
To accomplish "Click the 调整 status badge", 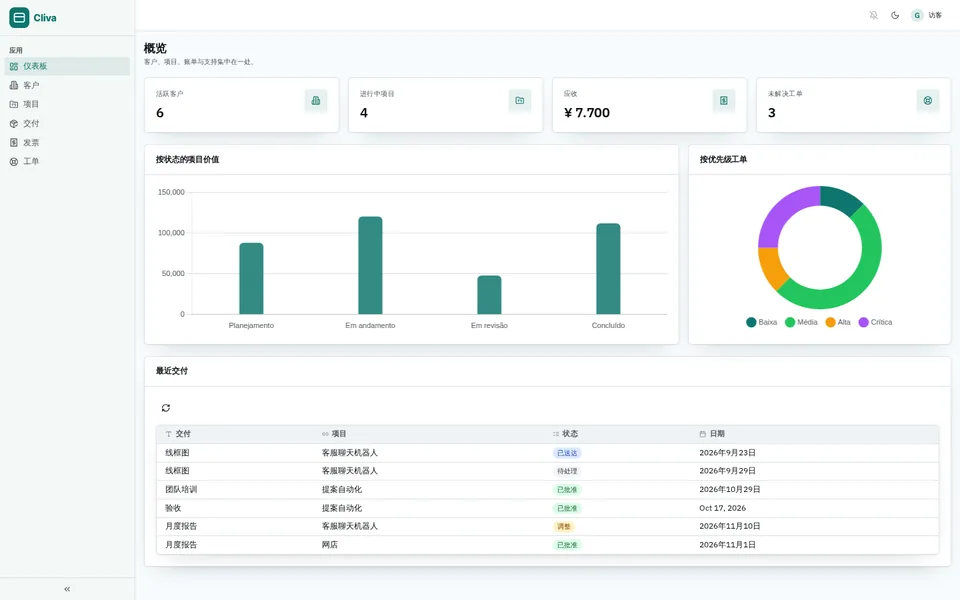I will (x=564, y=527).
